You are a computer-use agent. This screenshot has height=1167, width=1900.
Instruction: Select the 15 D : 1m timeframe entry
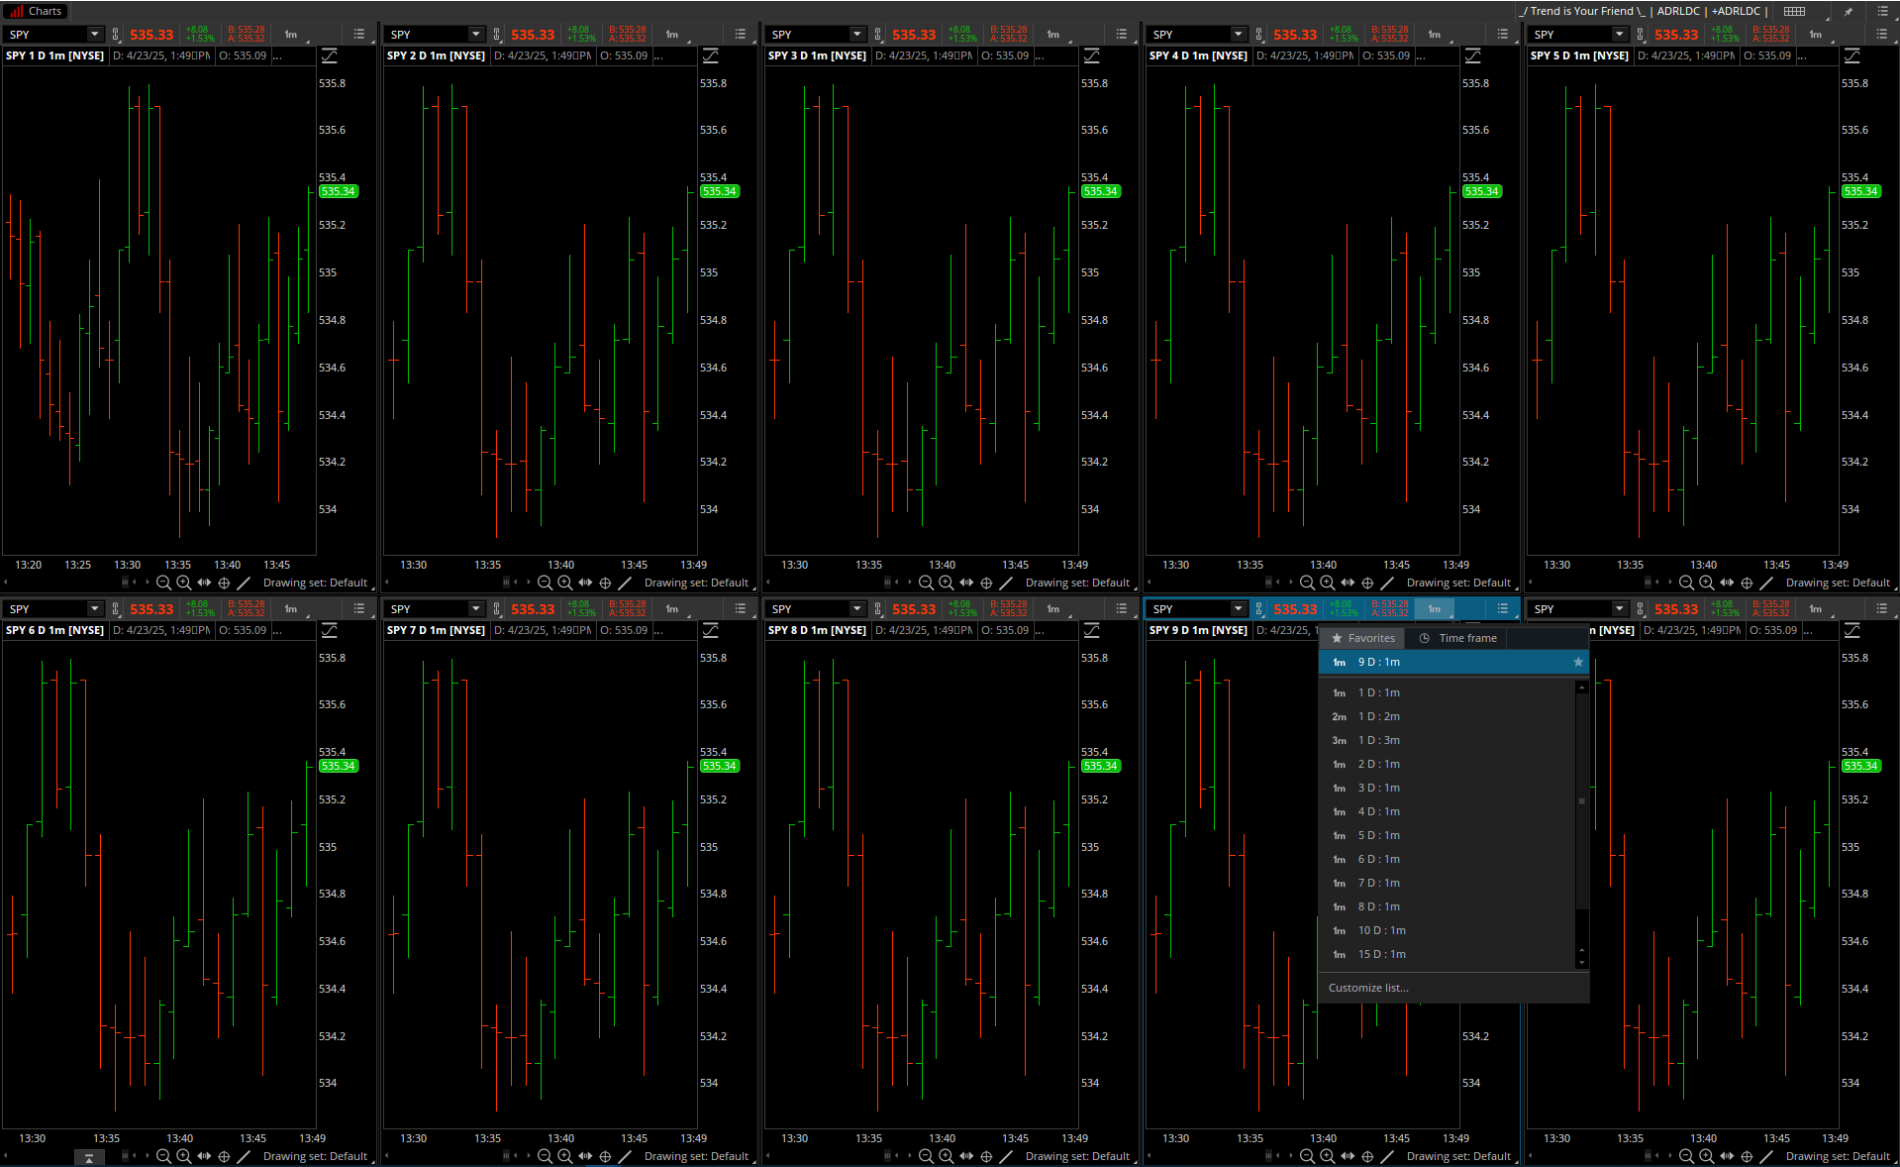[1381, 954]
